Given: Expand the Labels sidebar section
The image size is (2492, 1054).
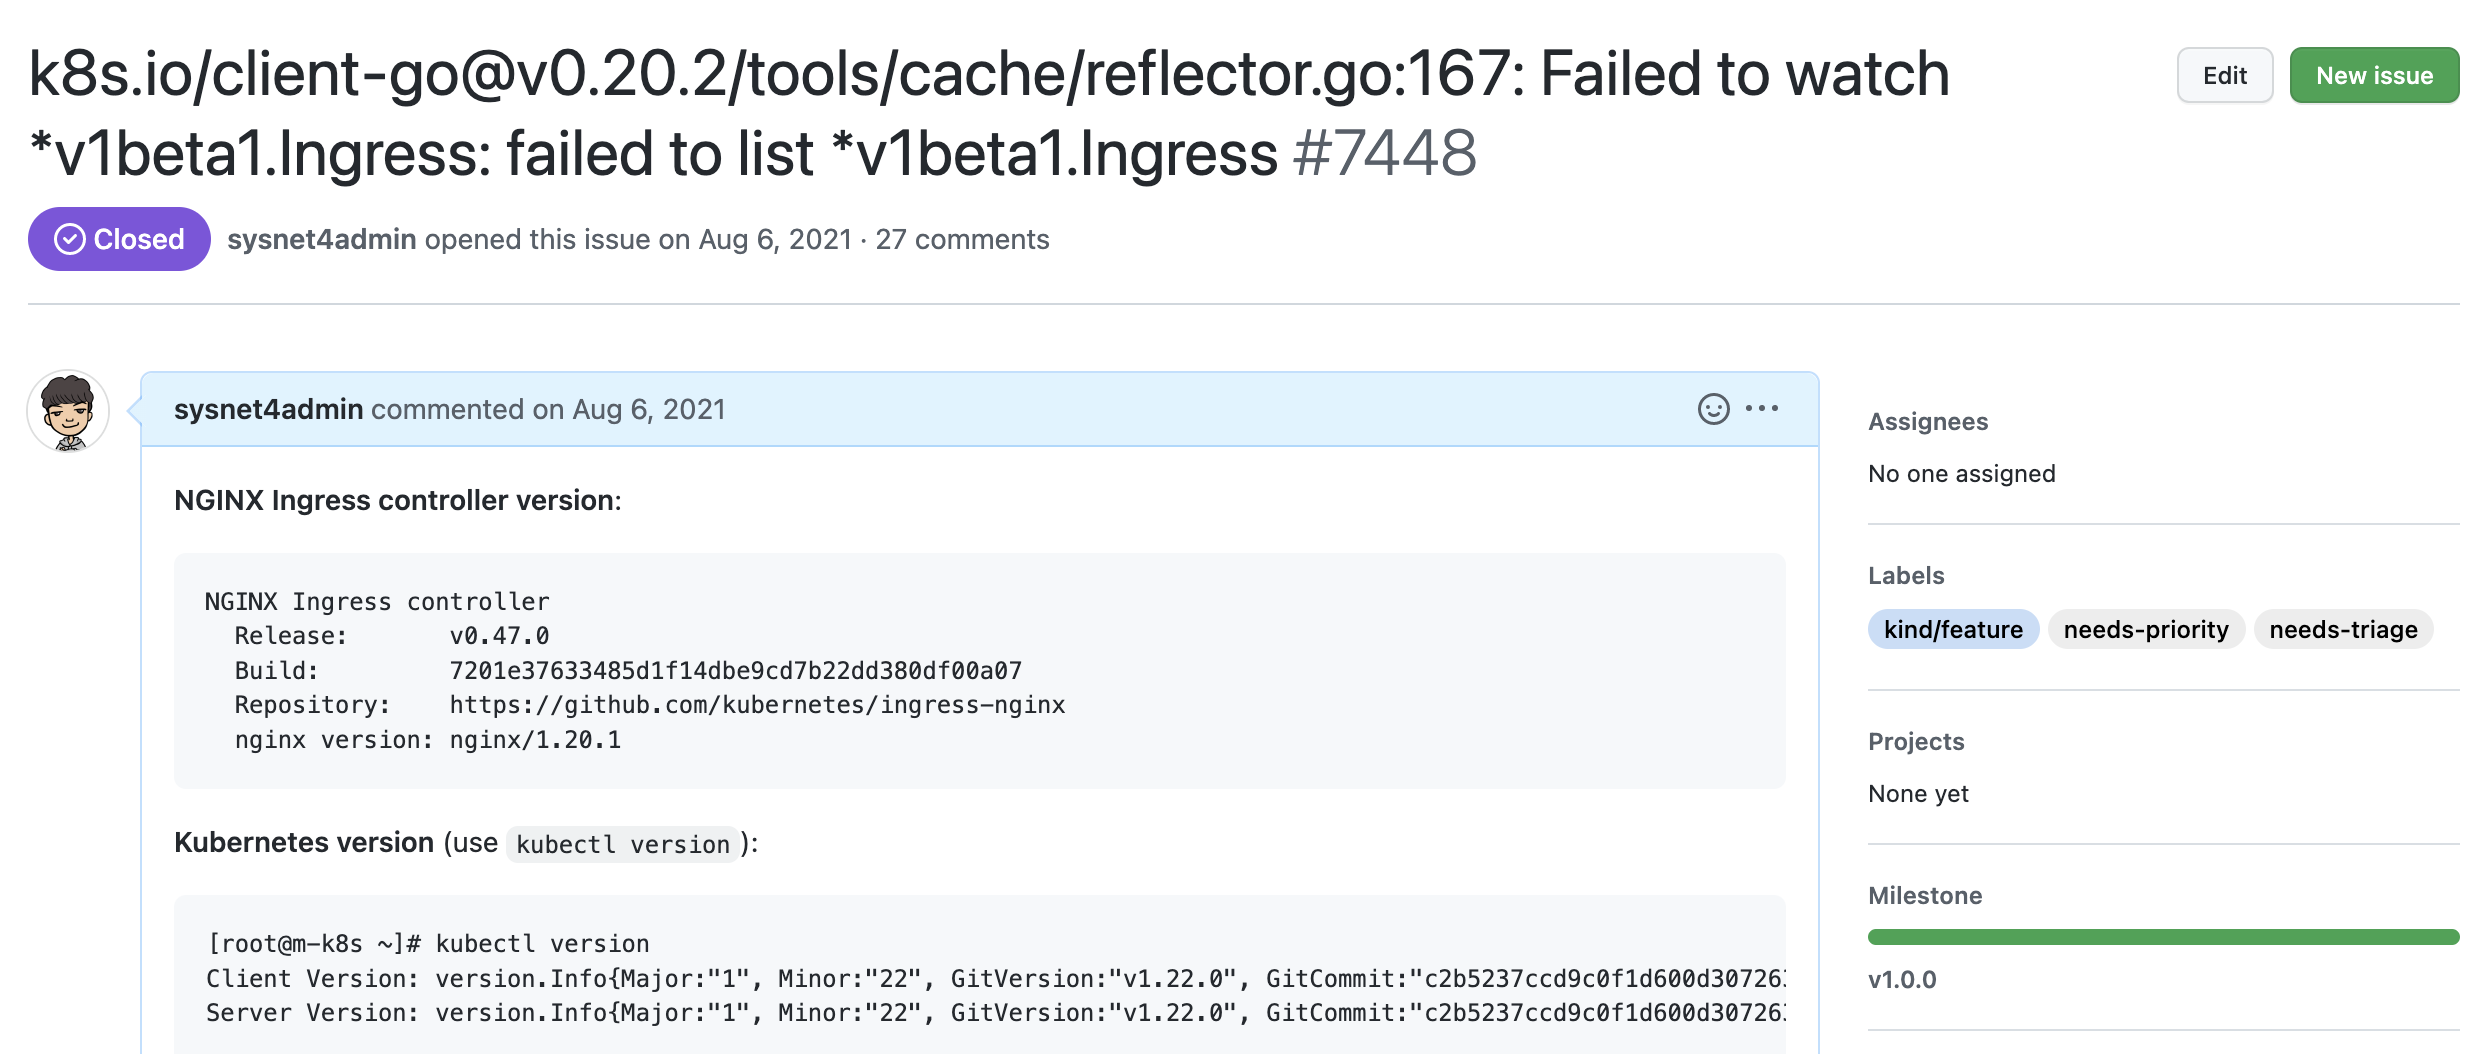Looking at the screenshot, I should click(1906, 576).
